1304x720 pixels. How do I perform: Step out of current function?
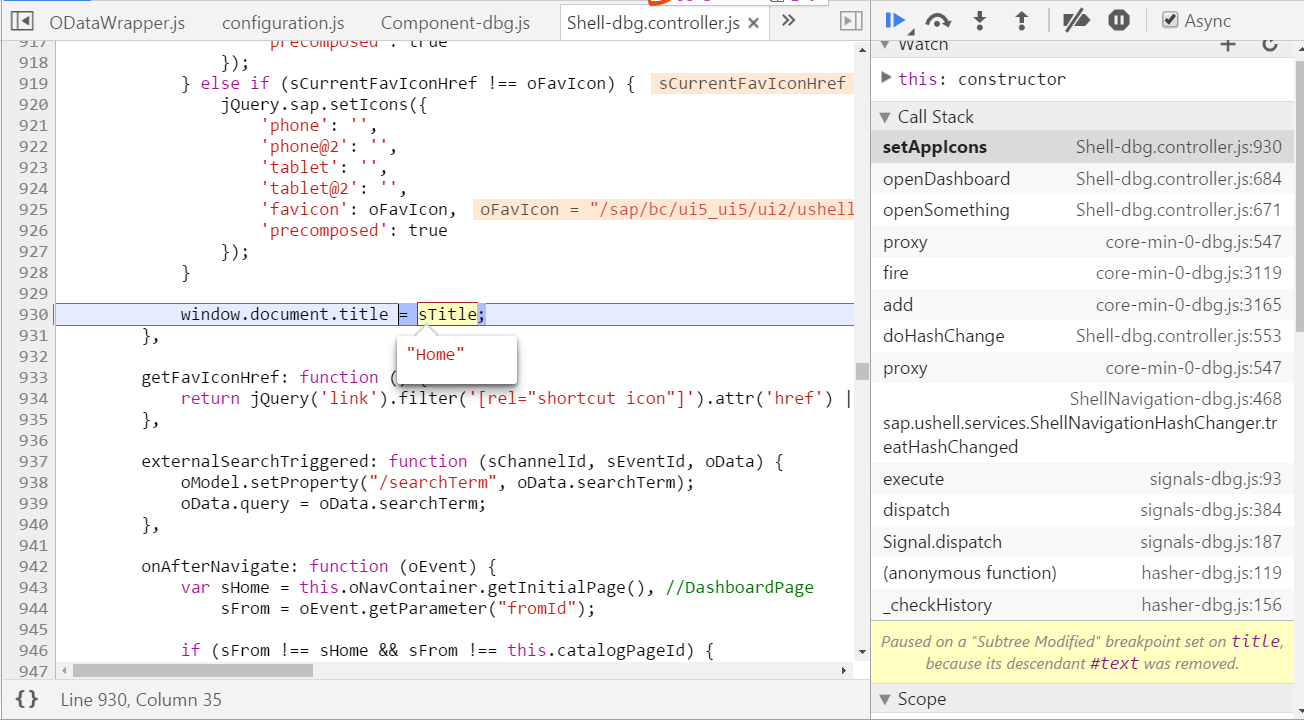1021,20
